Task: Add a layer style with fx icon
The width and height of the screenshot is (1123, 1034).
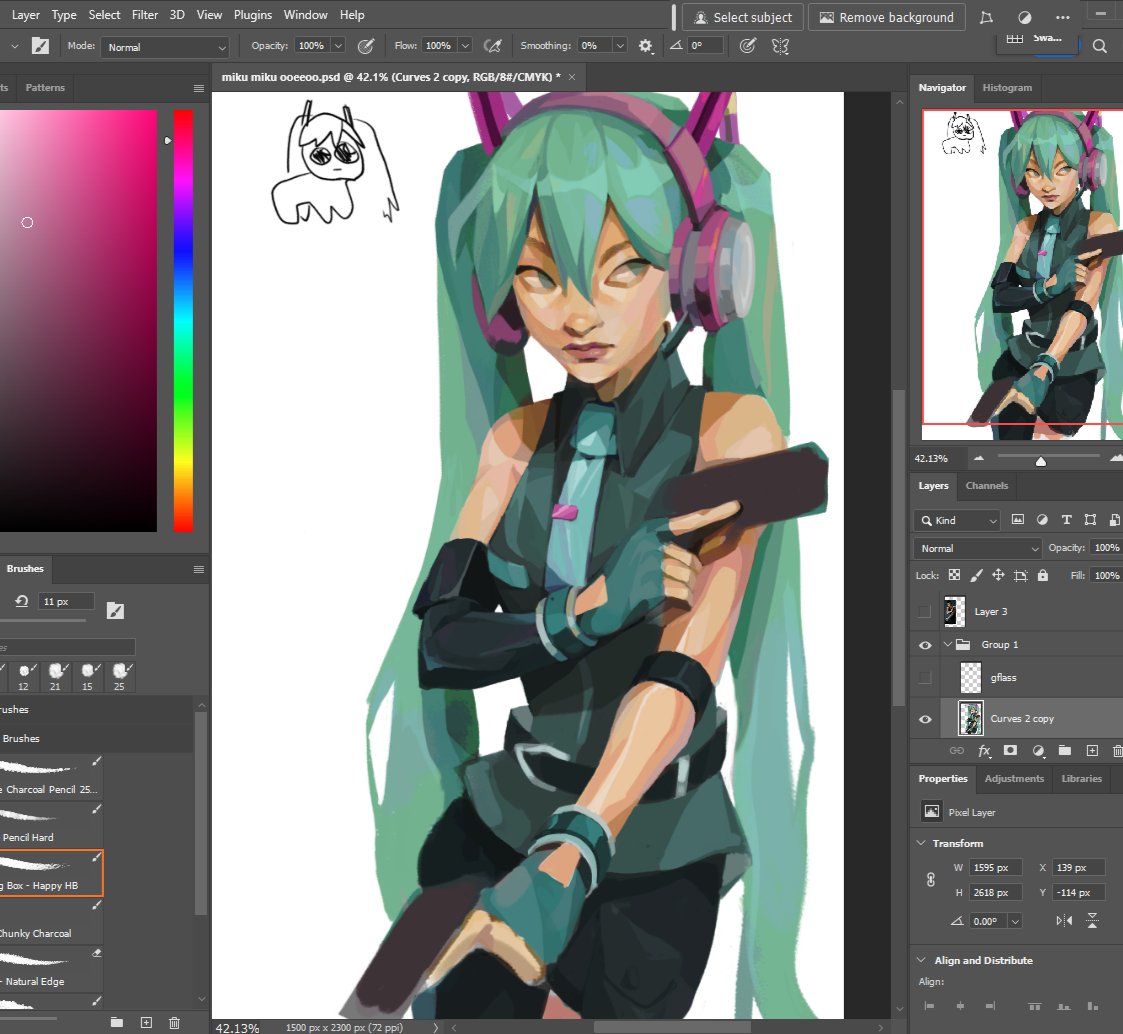Action: pos(985,750)
